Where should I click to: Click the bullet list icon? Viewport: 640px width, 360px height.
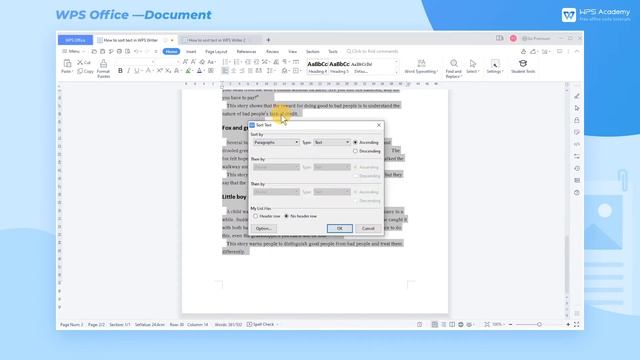225,62
